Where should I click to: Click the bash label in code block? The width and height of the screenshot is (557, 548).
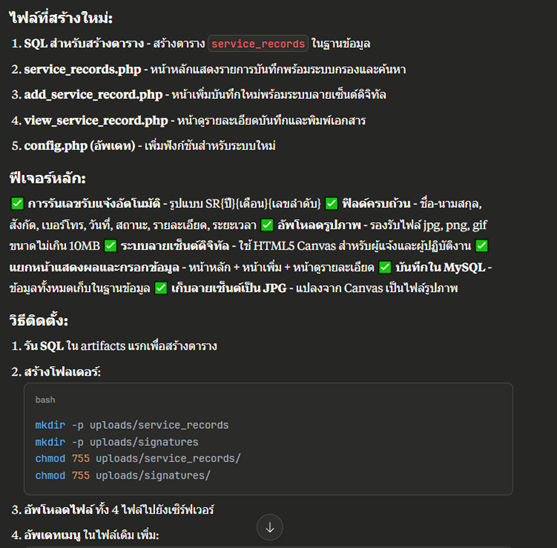tap(45, 400)
